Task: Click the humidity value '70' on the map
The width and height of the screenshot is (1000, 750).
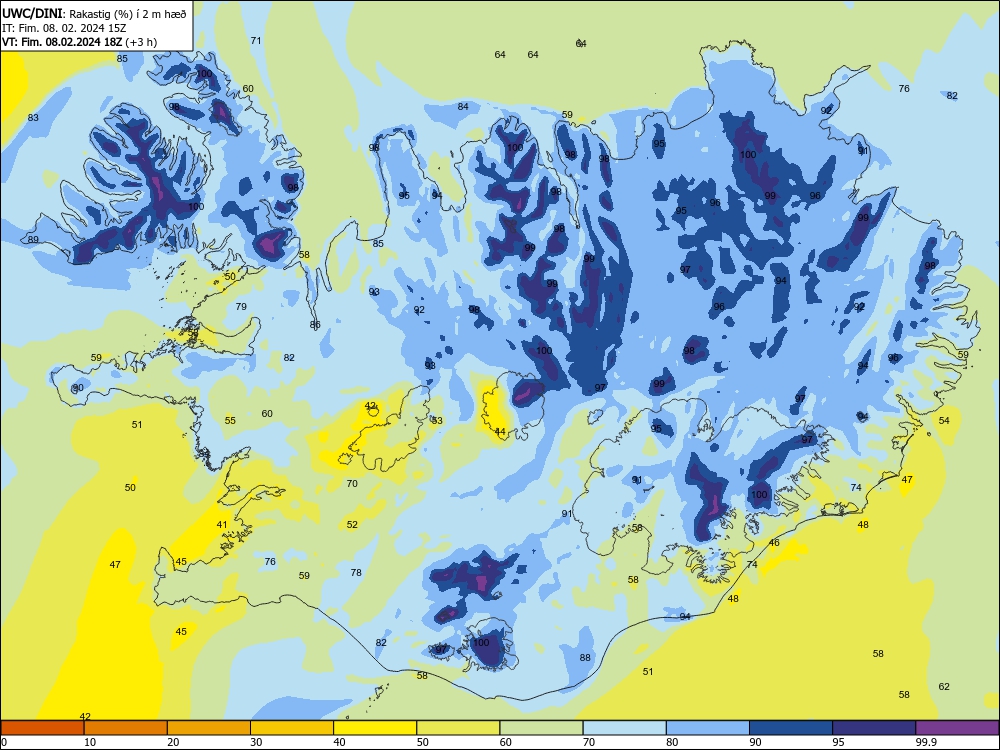Action: click(x=352, y=483)
